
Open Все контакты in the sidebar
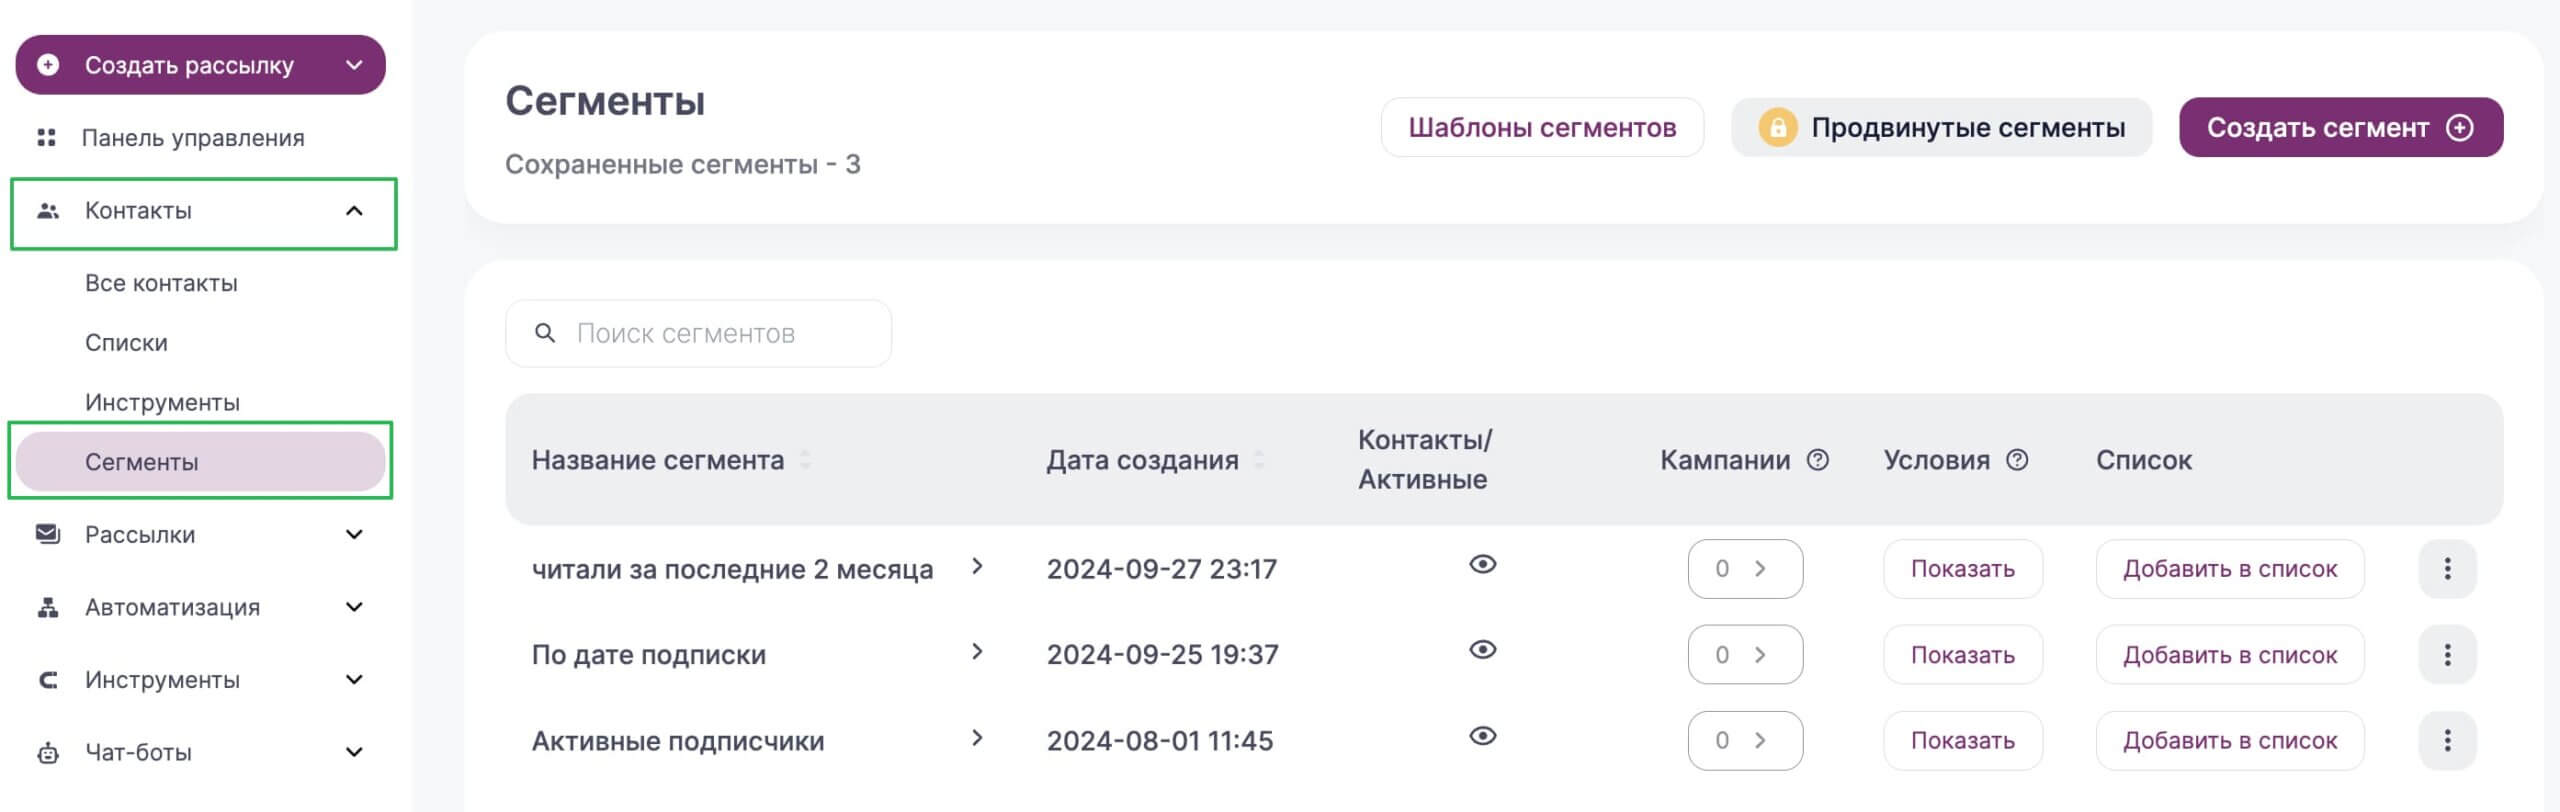tap(161, 283)
